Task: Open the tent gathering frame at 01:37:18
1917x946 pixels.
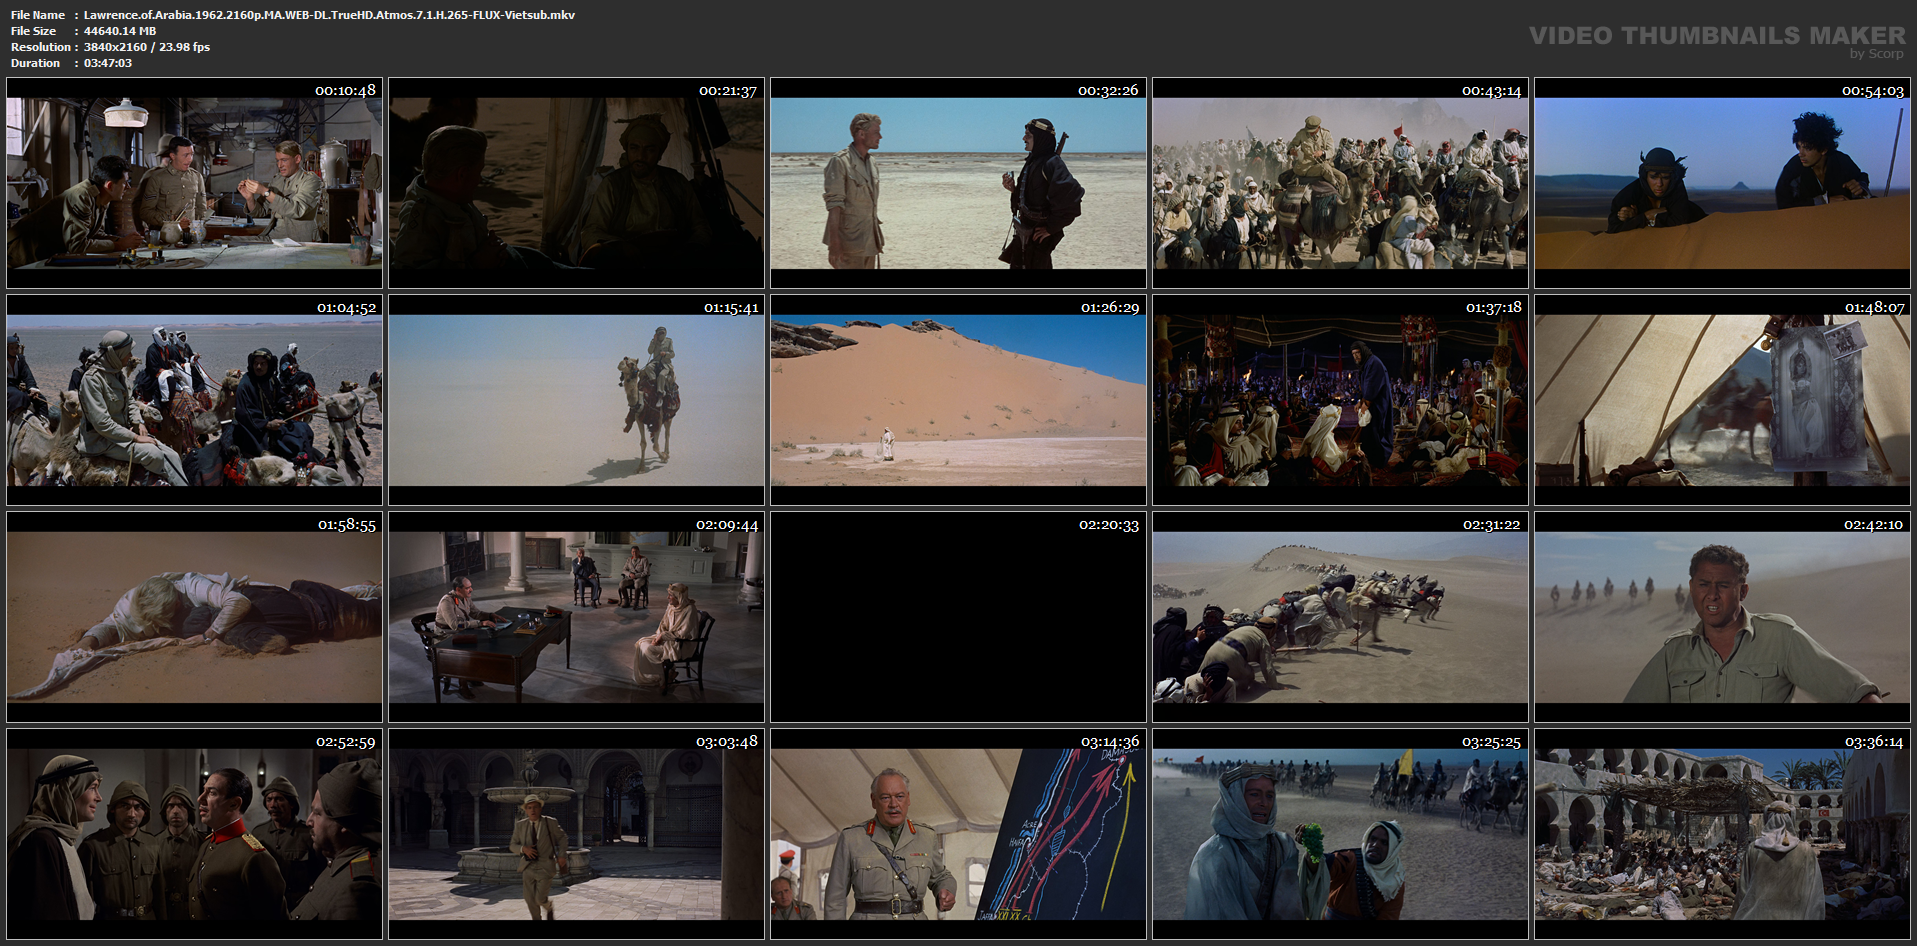Action: pyautogui.click(x=1340, y=400)
